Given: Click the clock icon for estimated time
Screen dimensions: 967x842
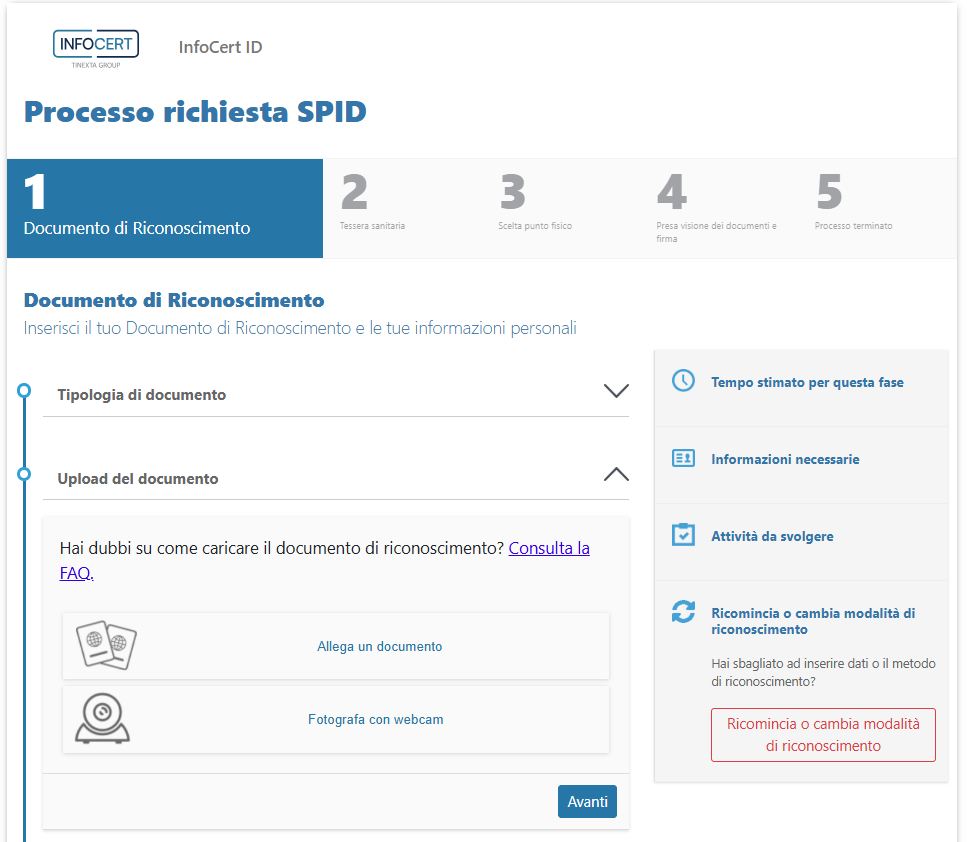Looking at the screenshot, I should (x=683, y=381).
